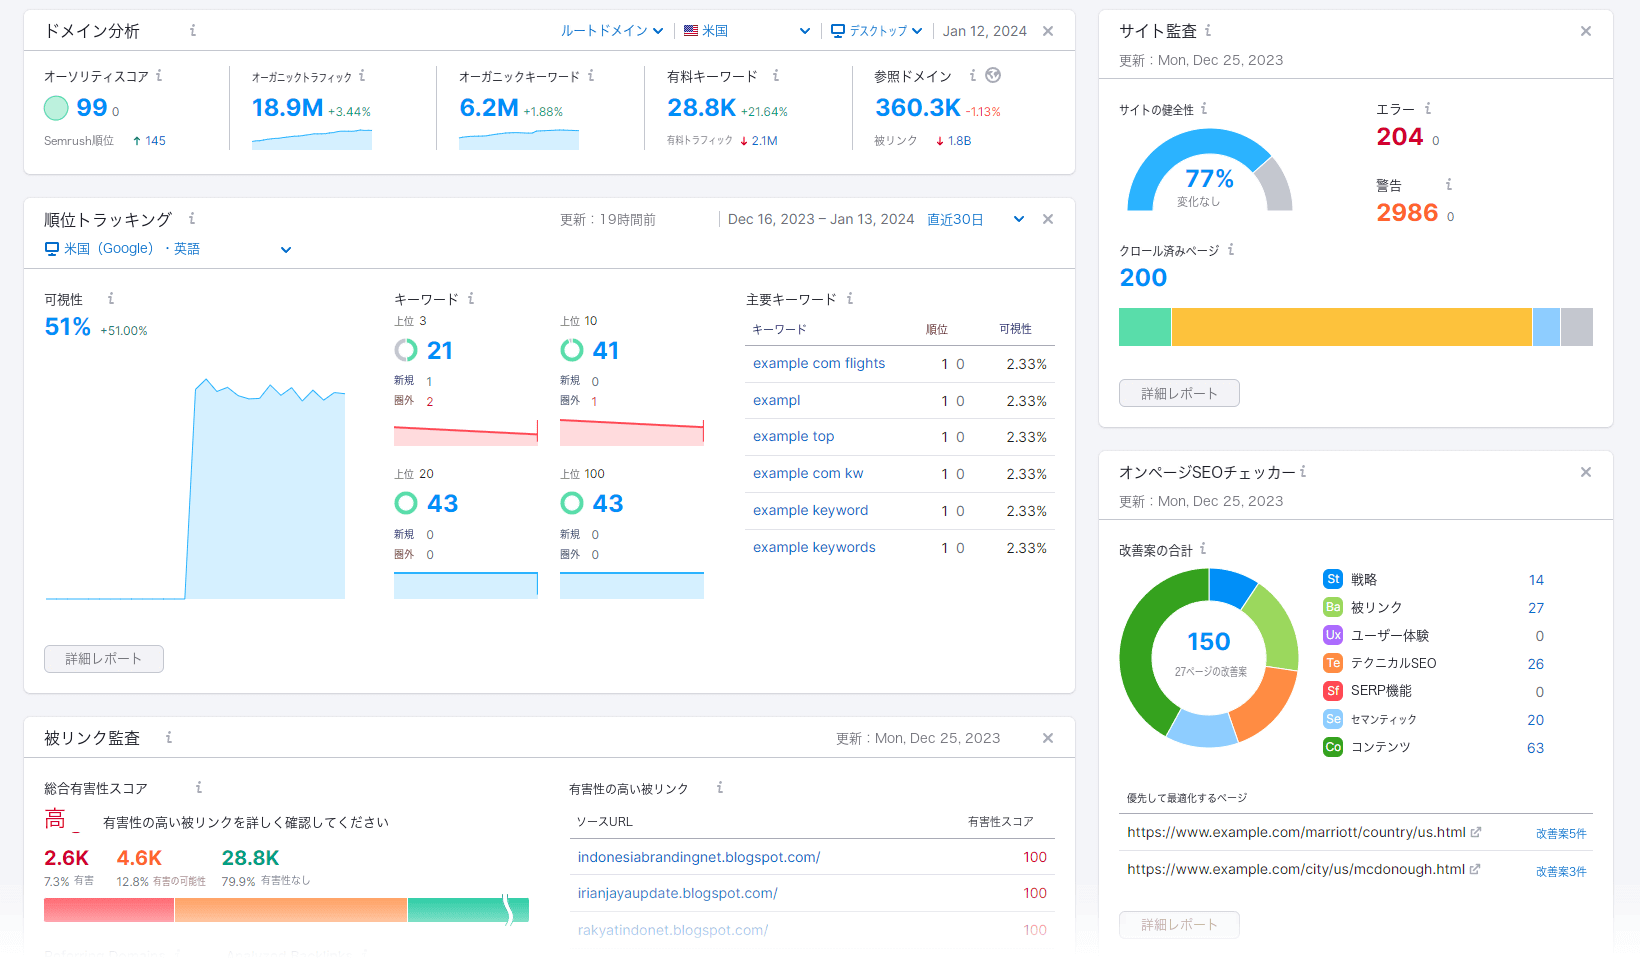The image size is (1640, 959).
Task: Click the errors value 204
Action: click(1399, 137)
